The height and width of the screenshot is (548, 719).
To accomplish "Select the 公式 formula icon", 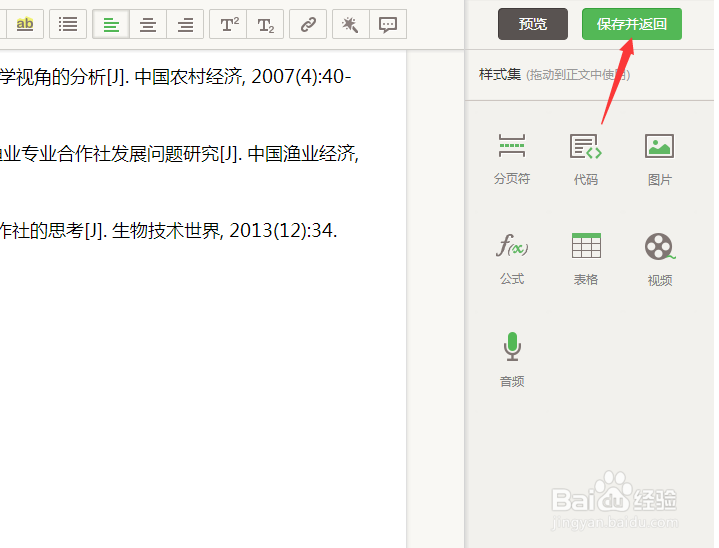I will click(512, 245).
